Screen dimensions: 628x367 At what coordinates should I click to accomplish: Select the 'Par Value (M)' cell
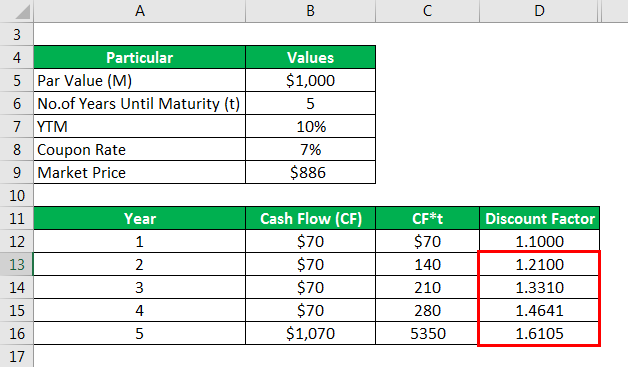tap(139, 81)
